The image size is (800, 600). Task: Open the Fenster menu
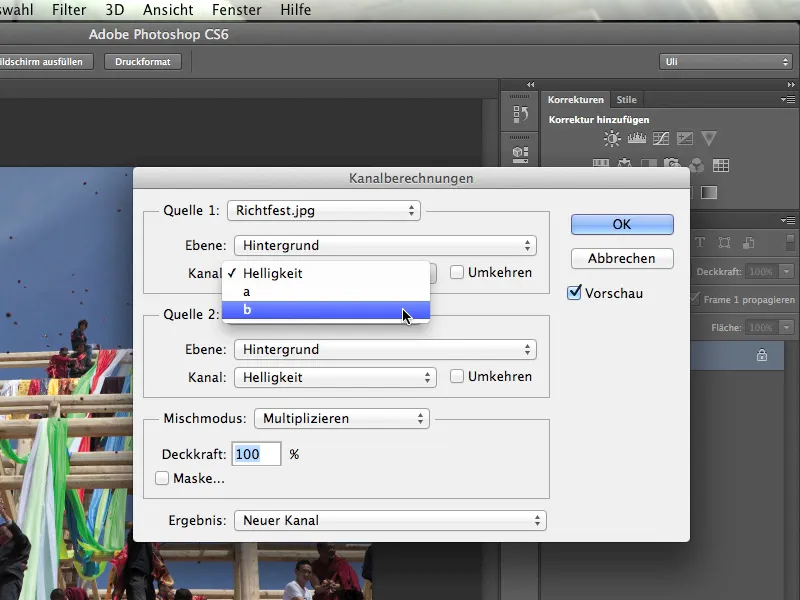[x=237, y=10]
